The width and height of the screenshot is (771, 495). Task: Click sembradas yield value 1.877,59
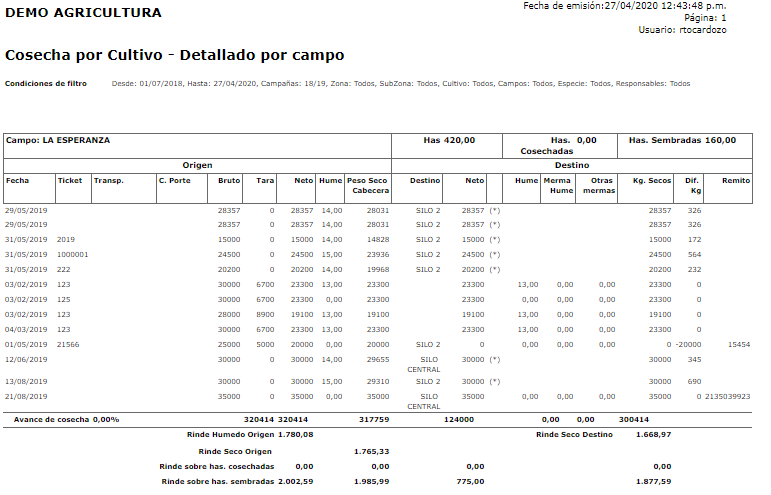[653, 482]
